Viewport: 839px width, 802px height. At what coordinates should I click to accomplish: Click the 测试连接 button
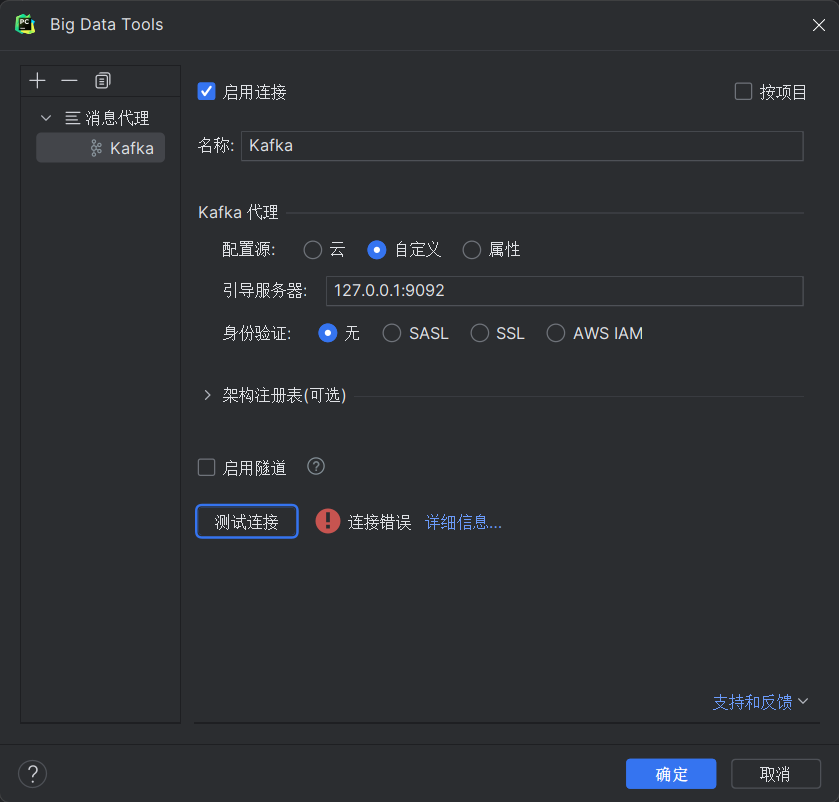click(x=247, y=521)
